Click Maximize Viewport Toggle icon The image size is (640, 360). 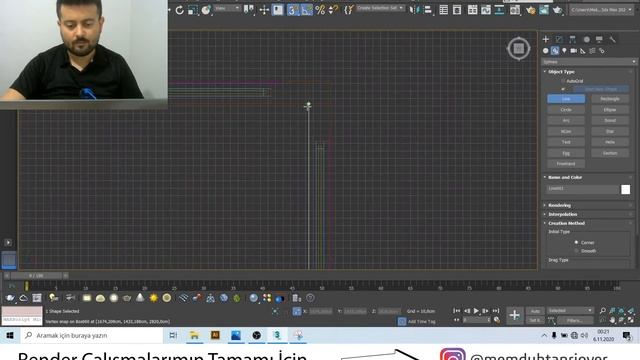tap(631, 320)
